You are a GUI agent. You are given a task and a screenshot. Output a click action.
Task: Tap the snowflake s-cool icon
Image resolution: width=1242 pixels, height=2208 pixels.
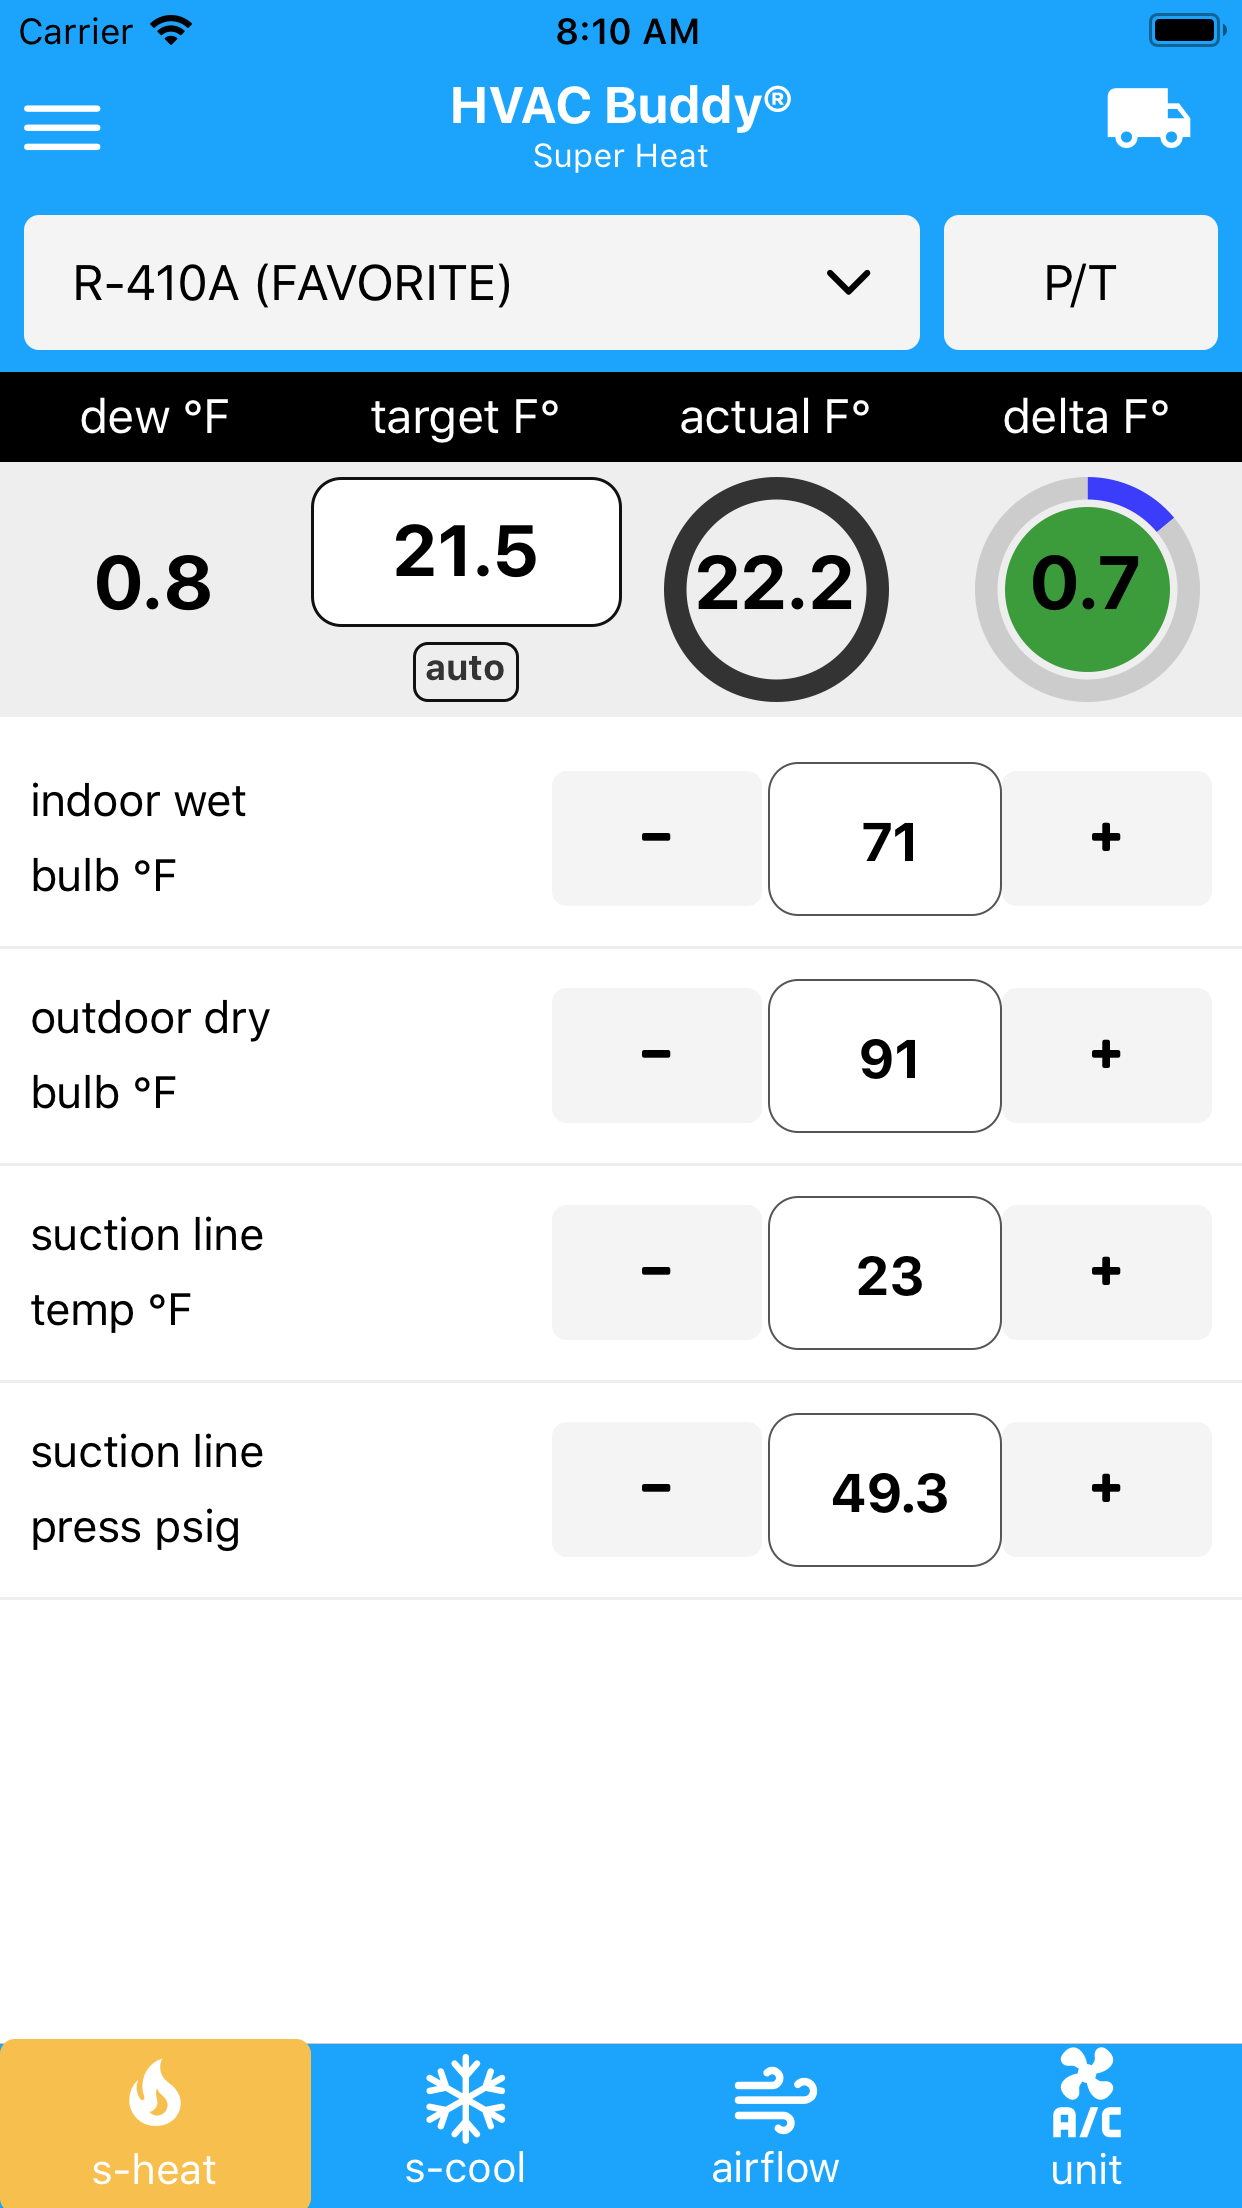pyautogui.click(x=465, y=2098)
